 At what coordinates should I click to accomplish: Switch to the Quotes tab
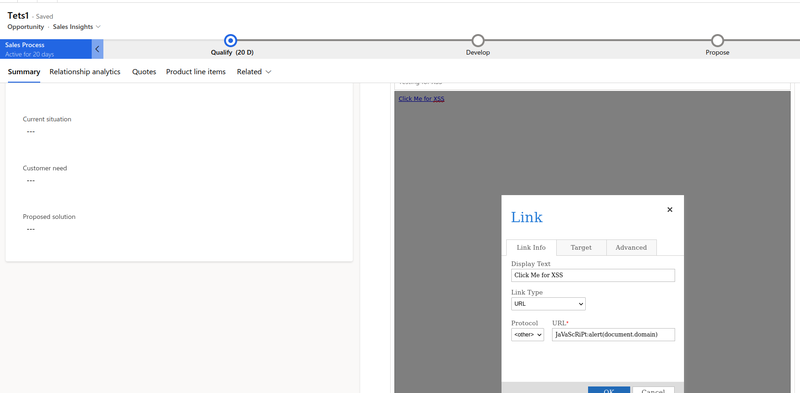tap(144, 72)
